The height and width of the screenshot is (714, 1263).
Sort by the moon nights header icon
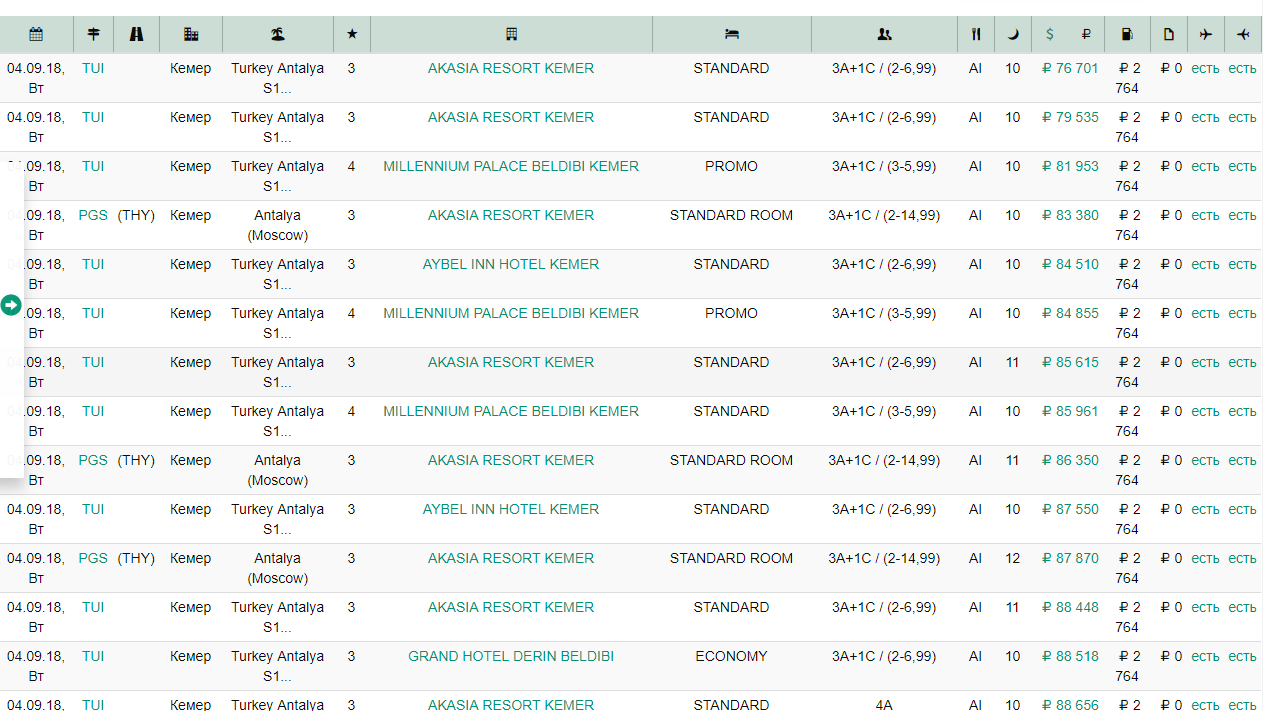[x=1013, y=34]
